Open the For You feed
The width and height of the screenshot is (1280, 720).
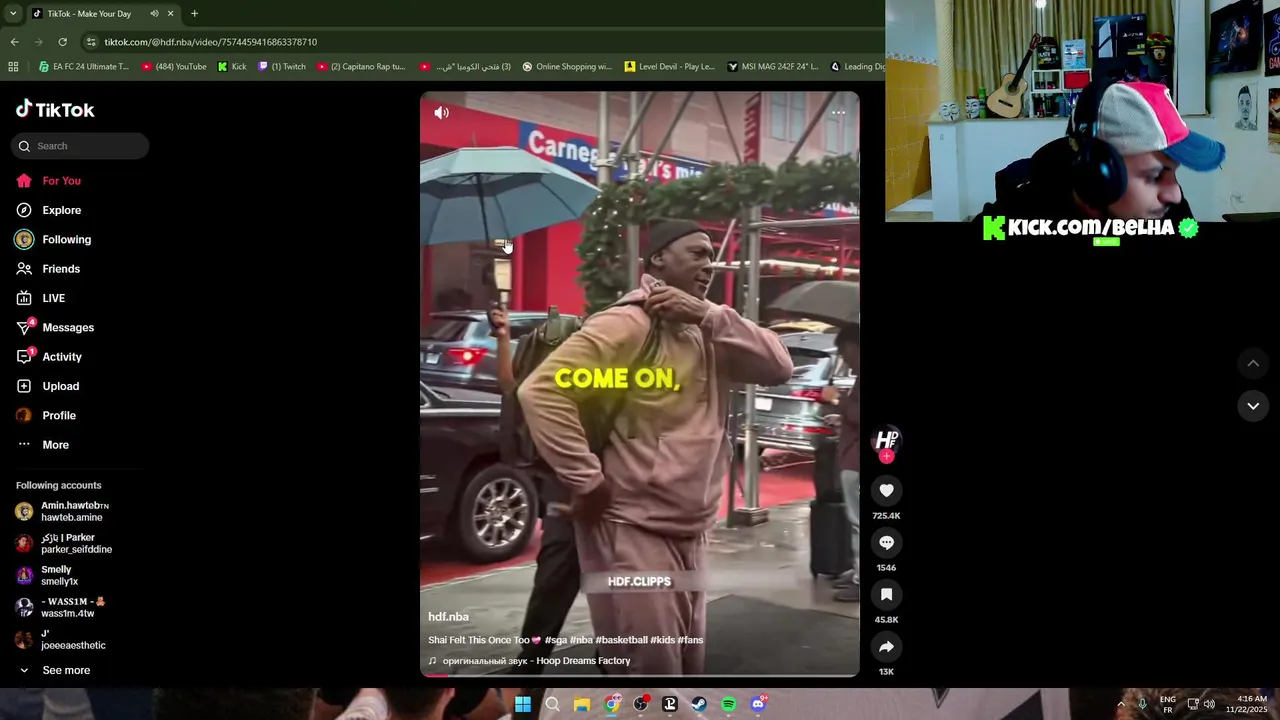coord(48,181)
